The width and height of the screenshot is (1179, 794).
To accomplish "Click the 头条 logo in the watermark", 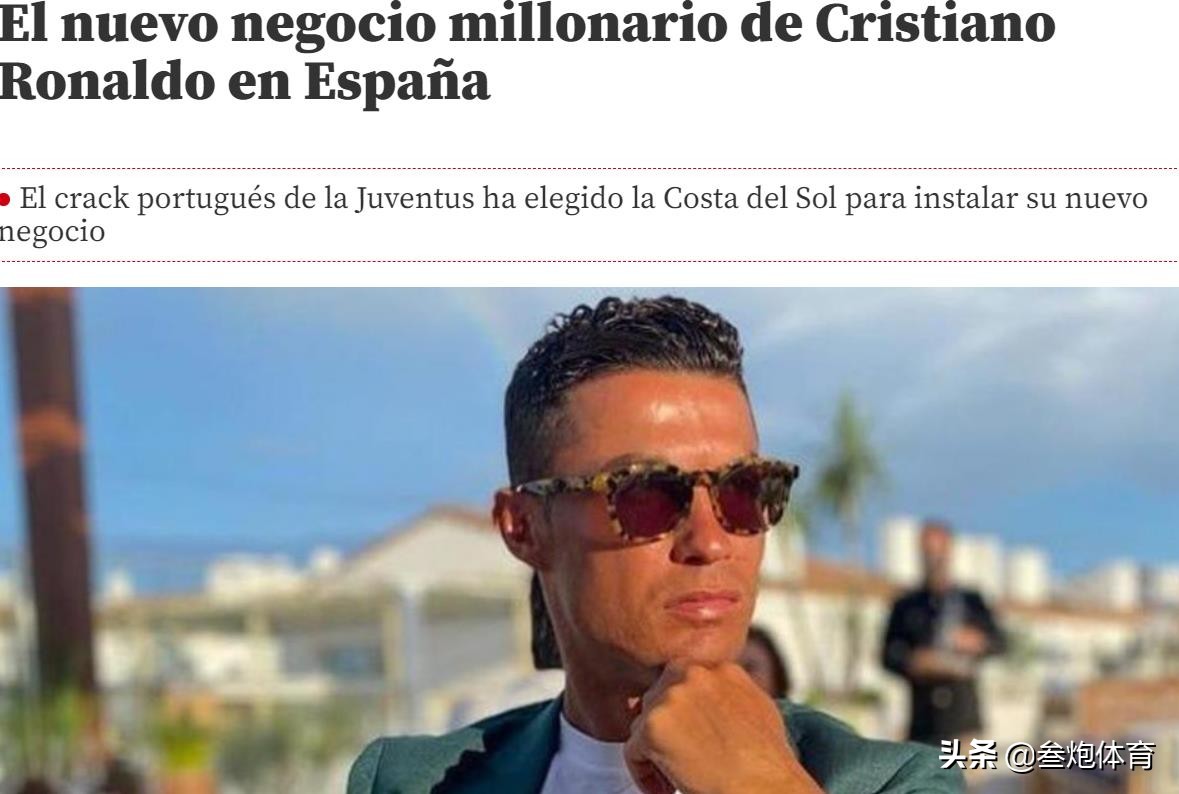I will (968, 754).
